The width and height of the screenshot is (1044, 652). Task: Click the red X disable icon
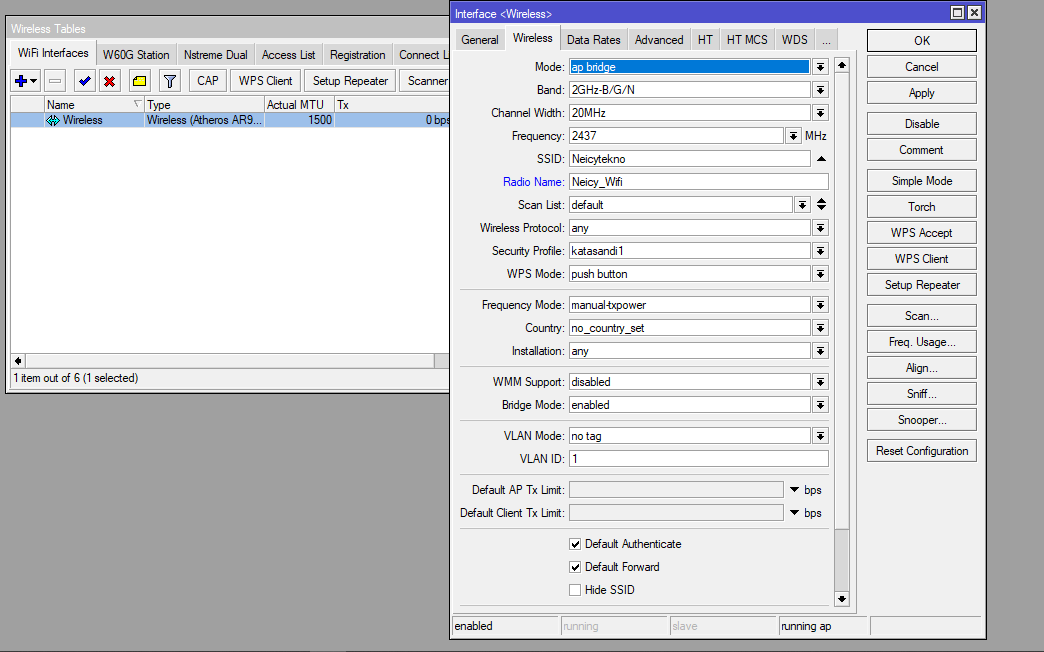[110, 81]
